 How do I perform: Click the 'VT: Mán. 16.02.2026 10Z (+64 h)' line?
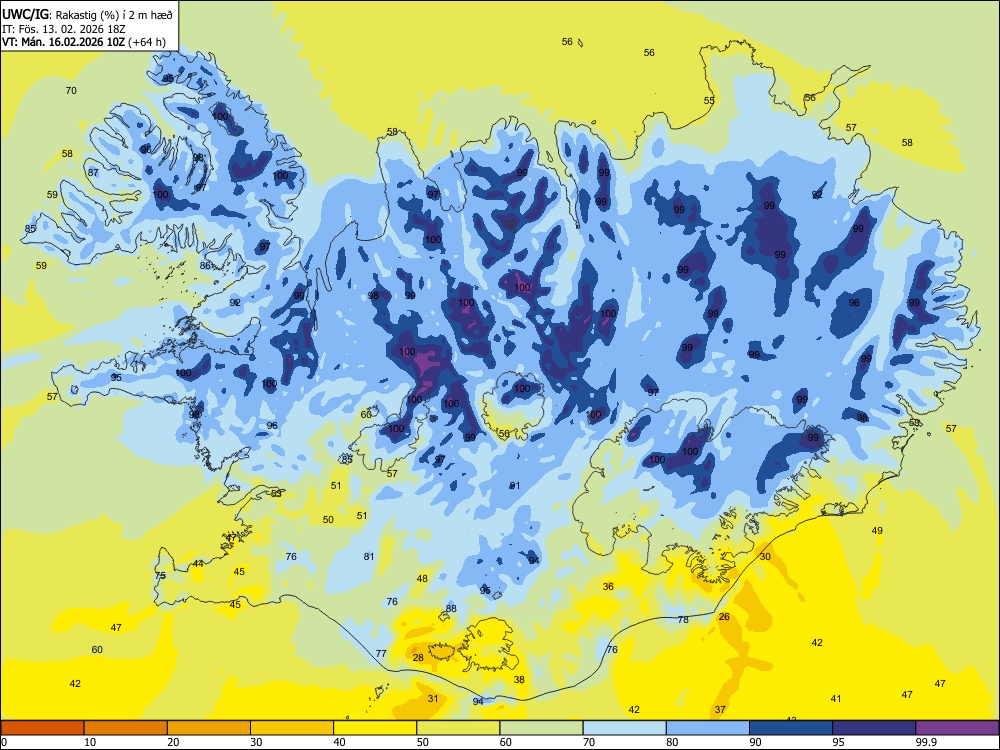point(84,42)
